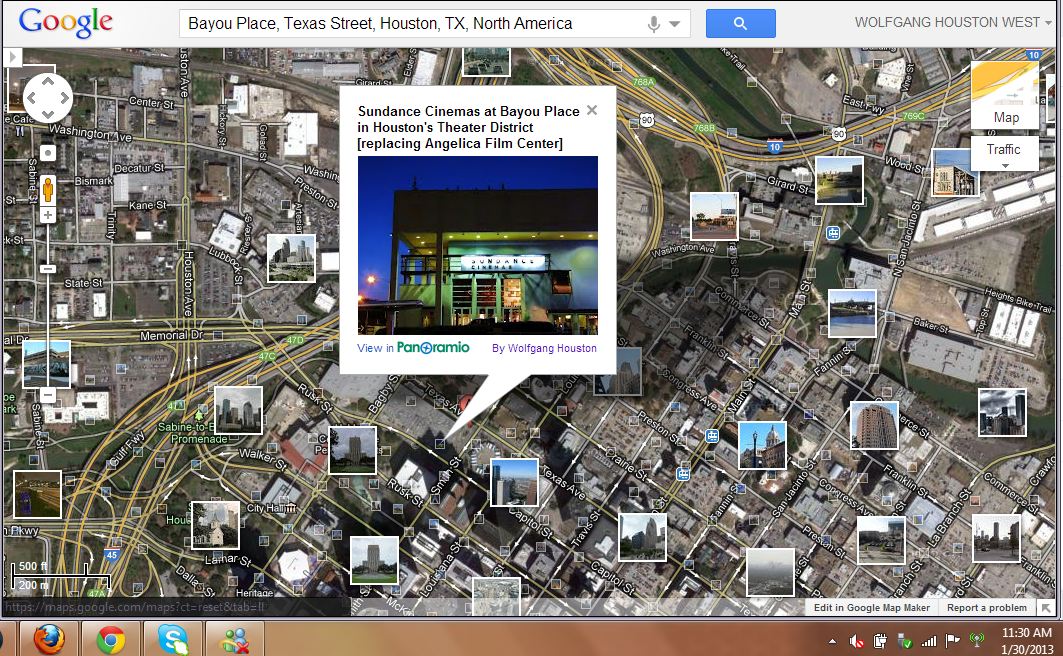Viewport: 1063px width, 656px height.
Task: Open the courthouse photo thumbnail near Louisiana St
Action: tap(374, 560)
